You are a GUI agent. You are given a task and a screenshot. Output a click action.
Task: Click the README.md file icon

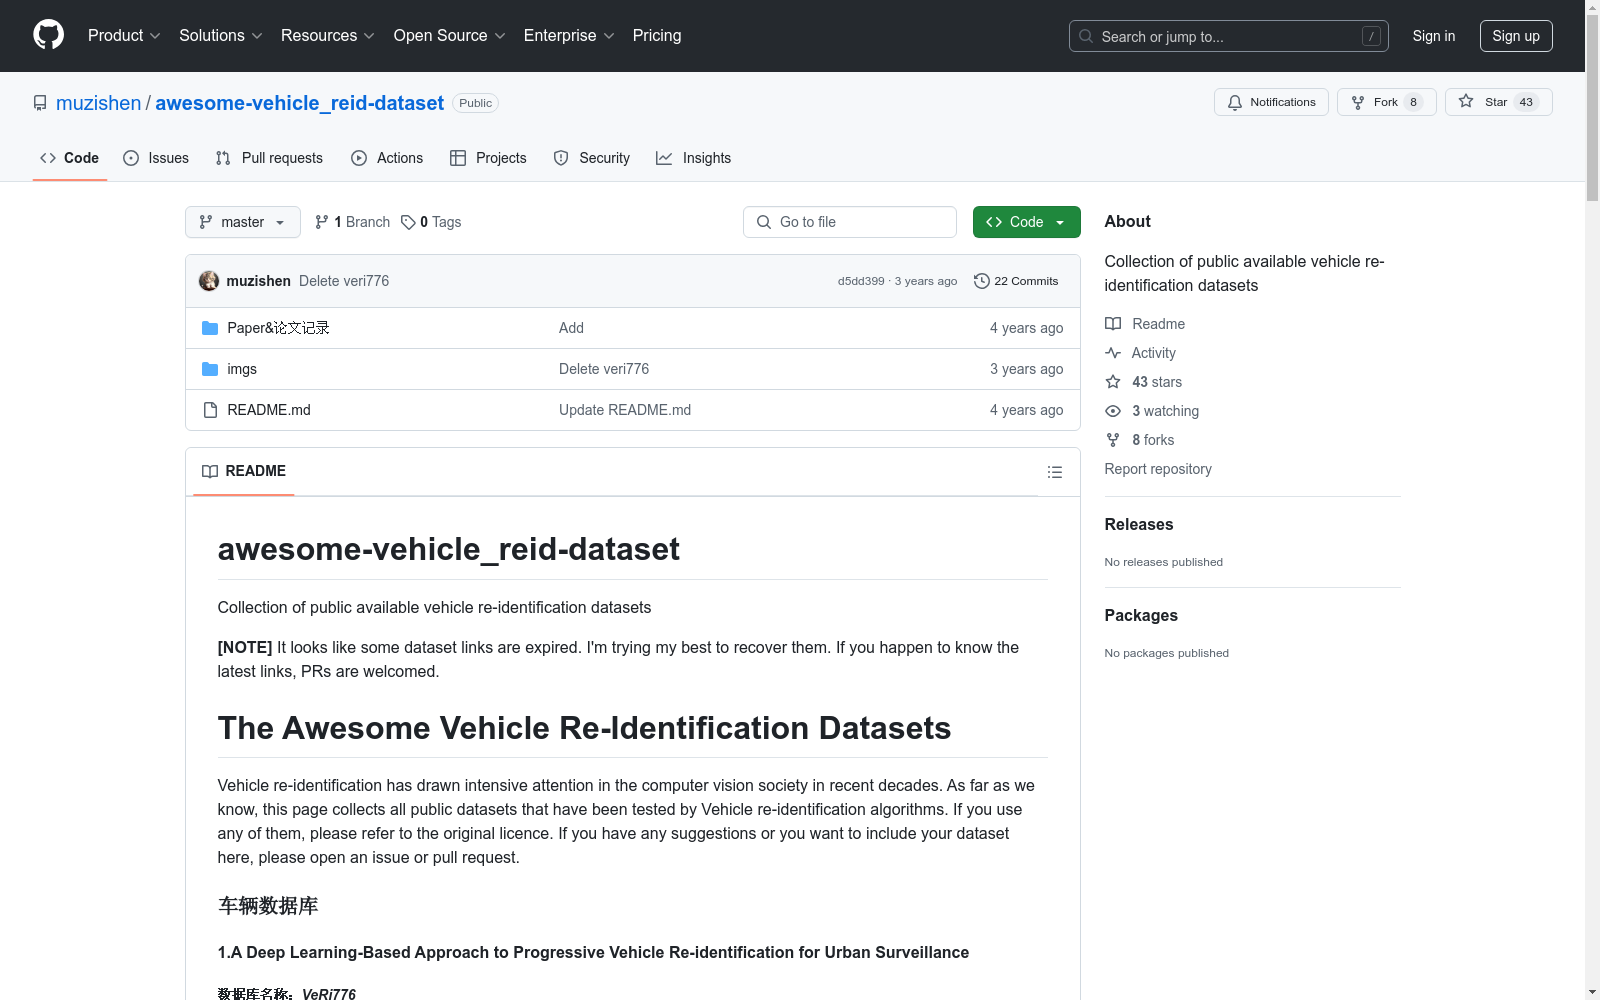(x=210, y=410)
